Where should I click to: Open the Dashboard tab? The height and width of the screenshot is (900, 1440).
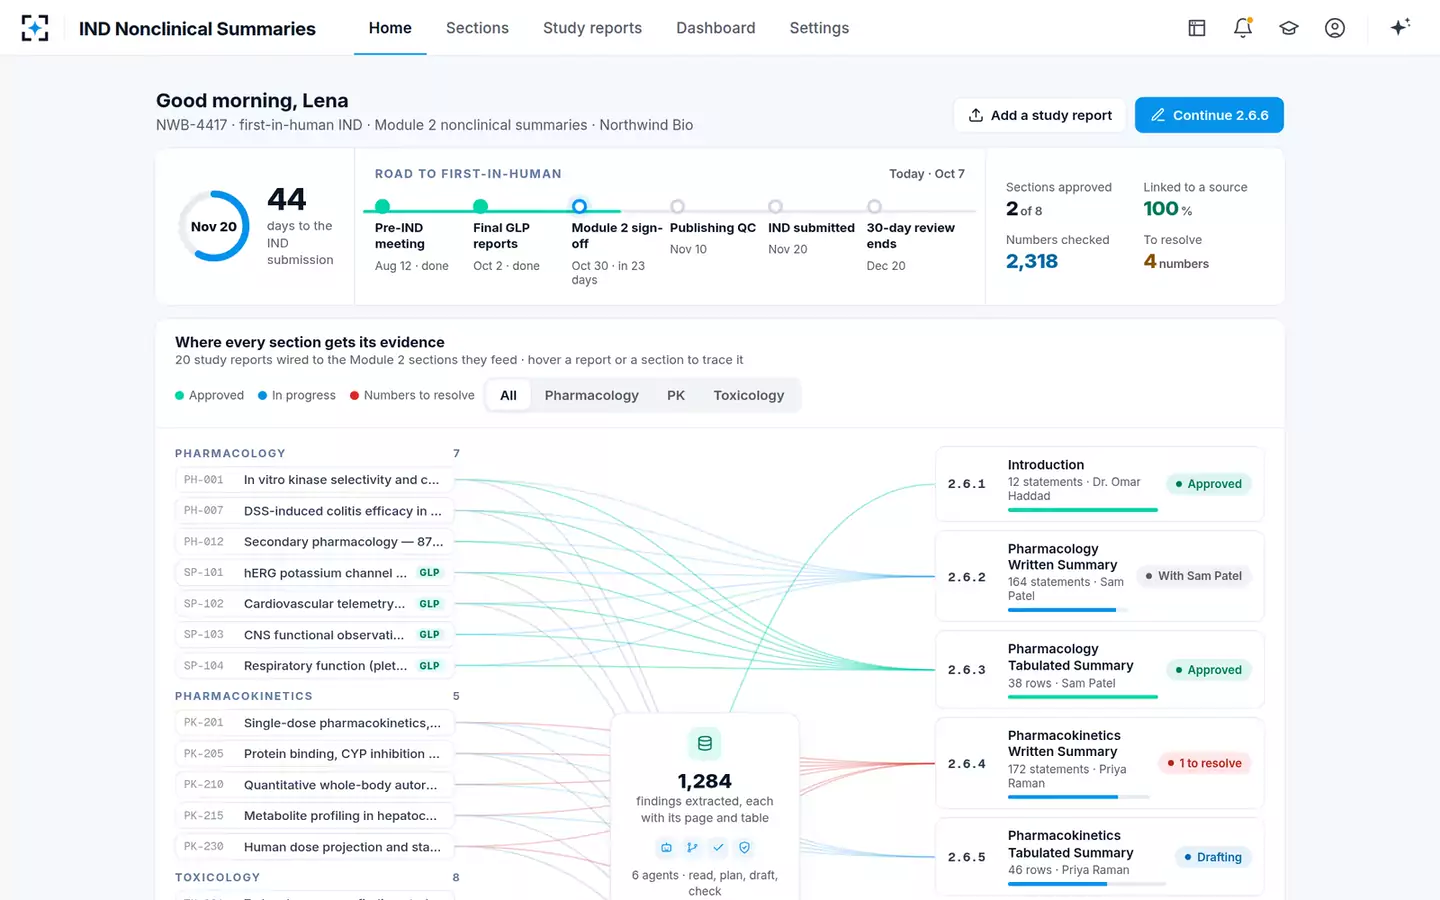(x=716, y=28)
